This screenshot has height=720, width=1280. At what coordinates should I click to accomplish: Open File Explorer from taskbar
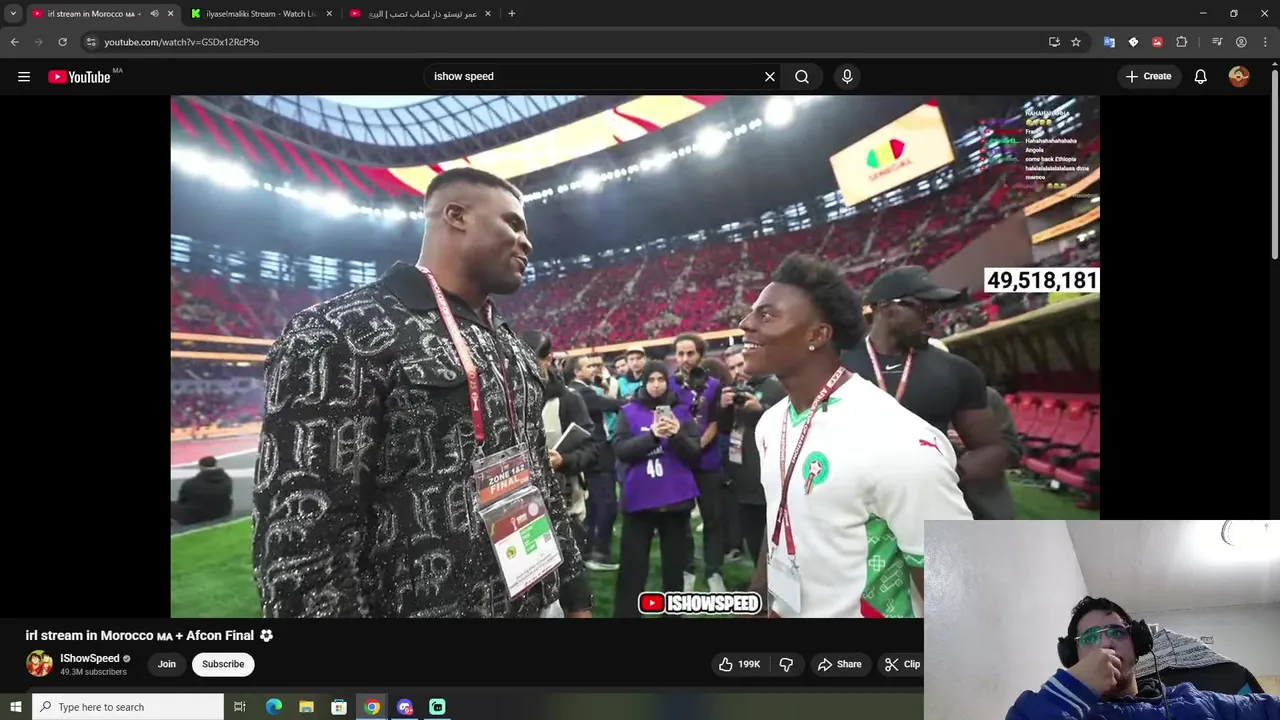tap(306, 707)
